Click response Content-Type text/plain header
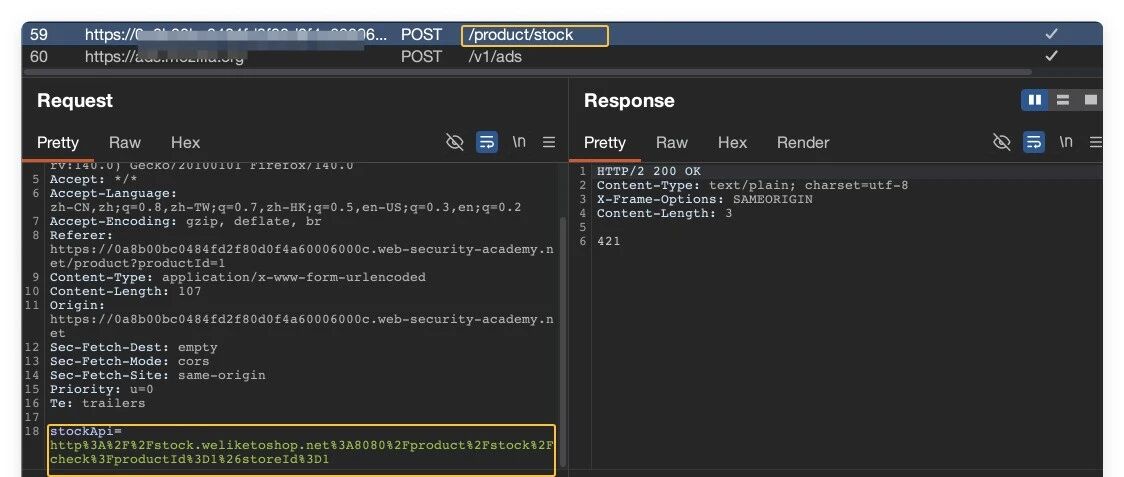The image size is (1124, 477). 753,185
